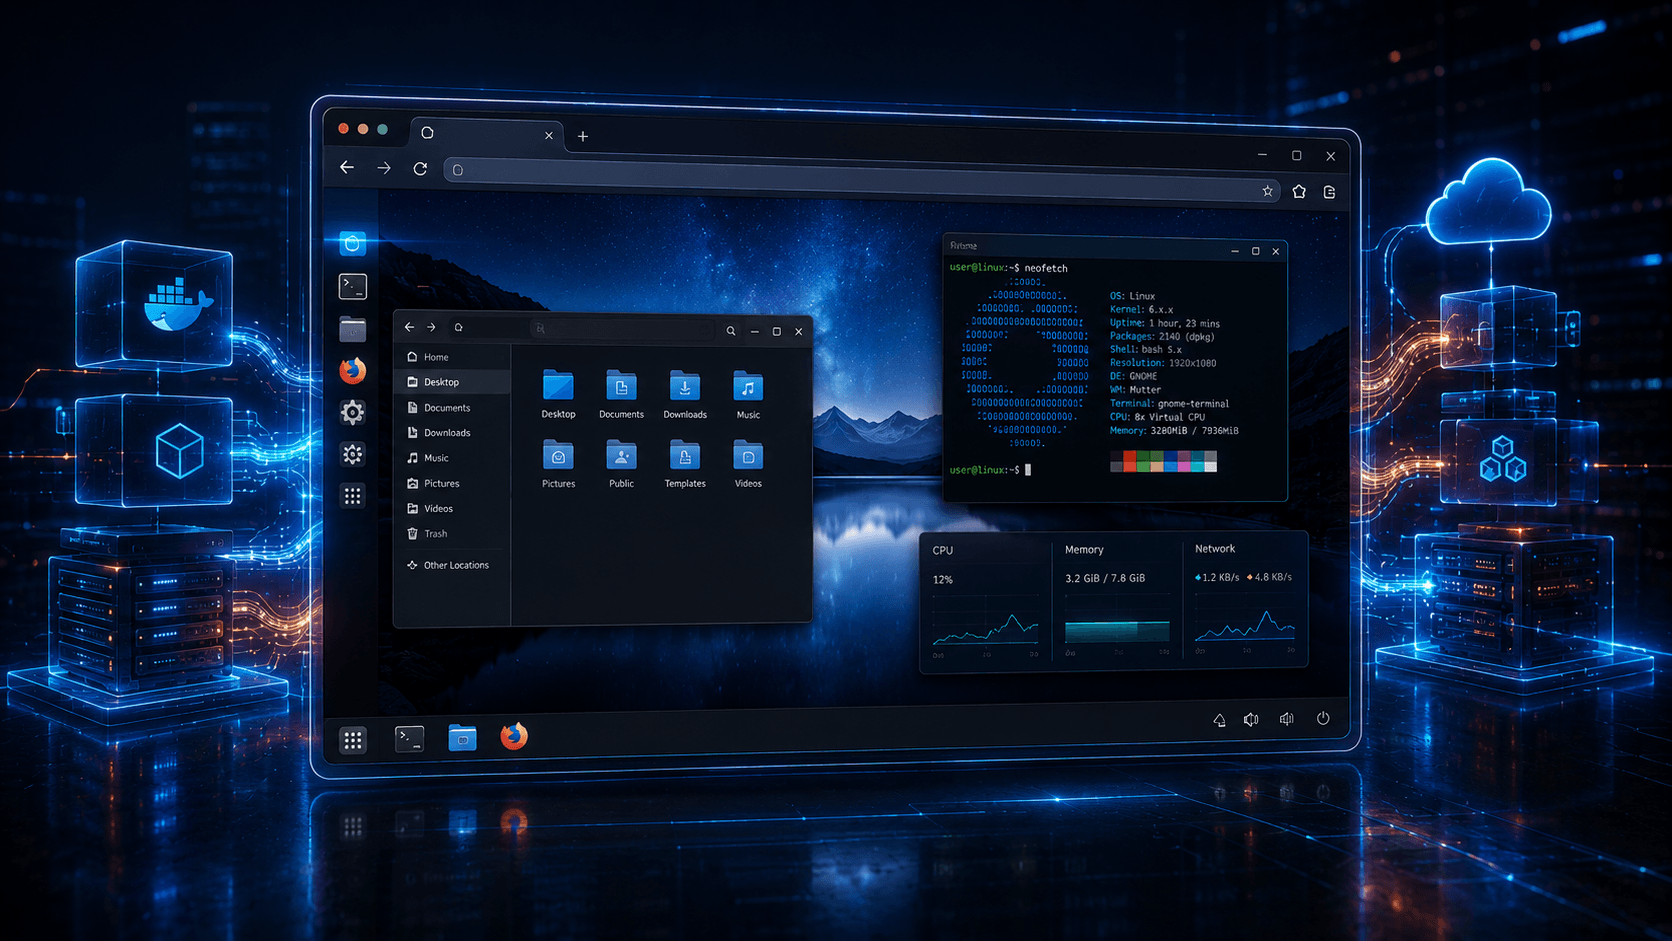Click the file manager search magnifier
The image size is (1672, 941).
731,331
